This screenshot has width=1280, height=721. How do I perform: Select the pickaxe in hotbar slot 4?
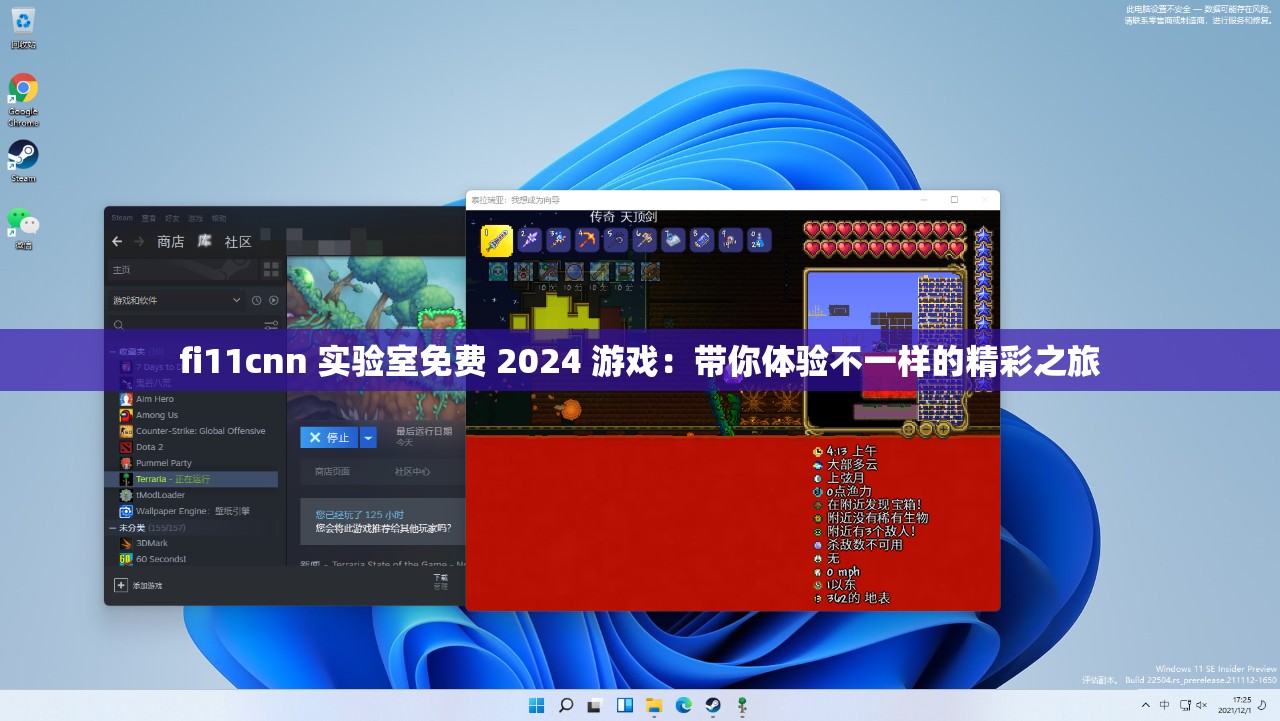587,240
